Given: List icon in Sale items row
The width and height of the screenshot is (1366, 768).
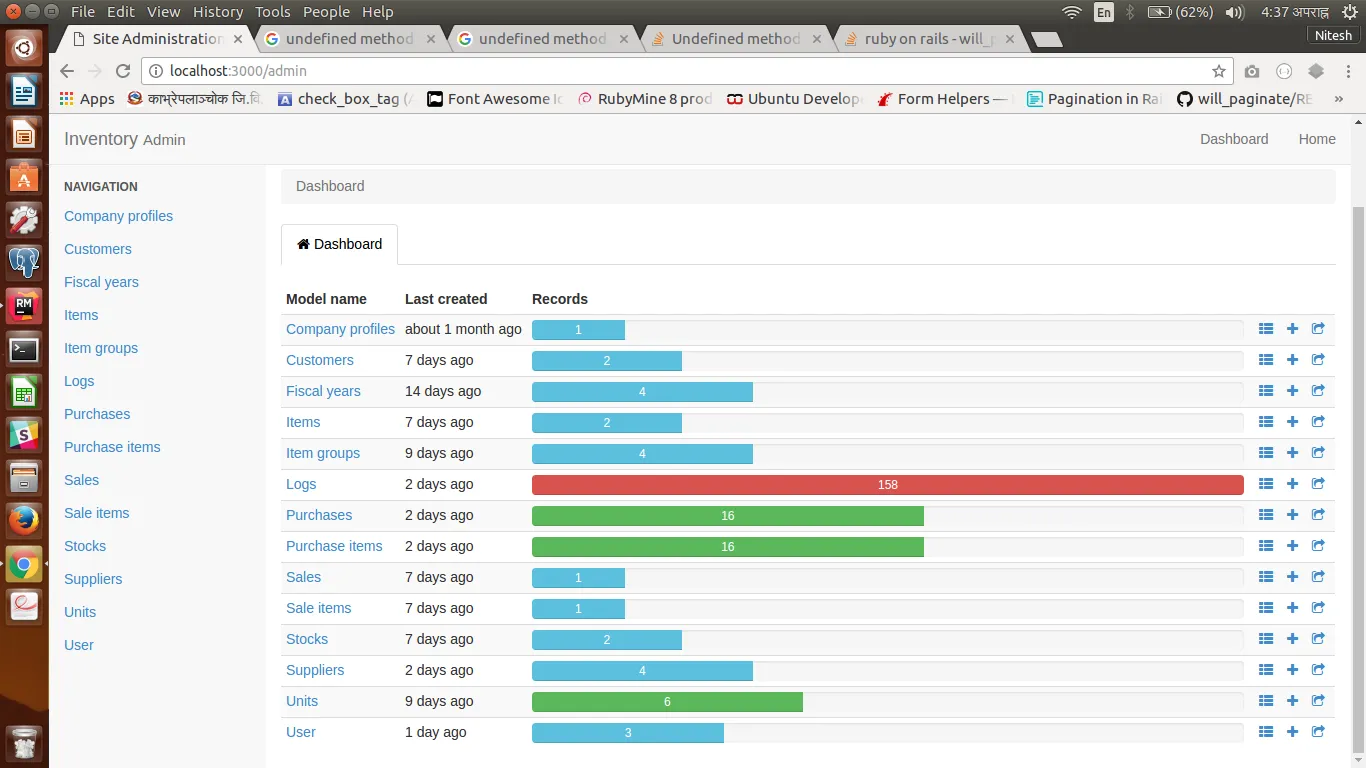Looking at the screenshot, I should point(1266,608).
